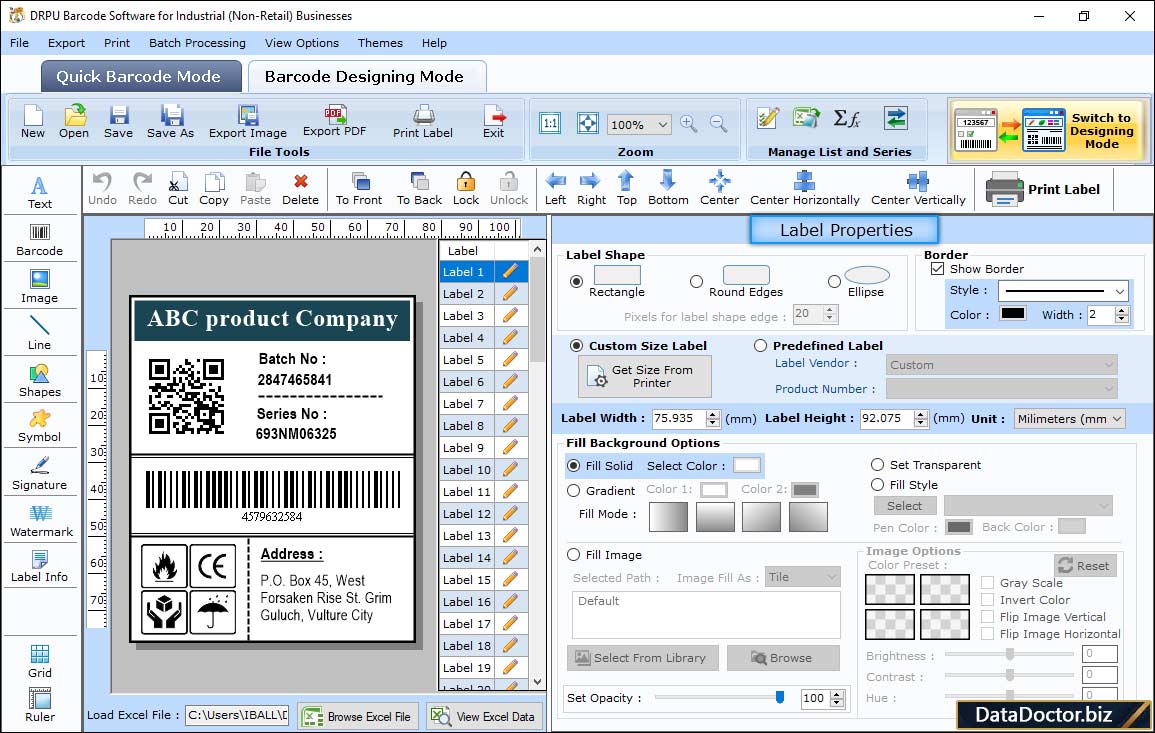Select Set Transparent background option
This screenshot has height=733, width=1155.
tap(877, 465)
